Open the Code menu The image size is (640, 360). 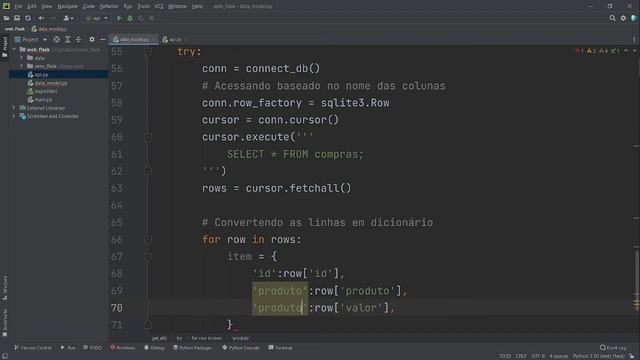point(89,6)
